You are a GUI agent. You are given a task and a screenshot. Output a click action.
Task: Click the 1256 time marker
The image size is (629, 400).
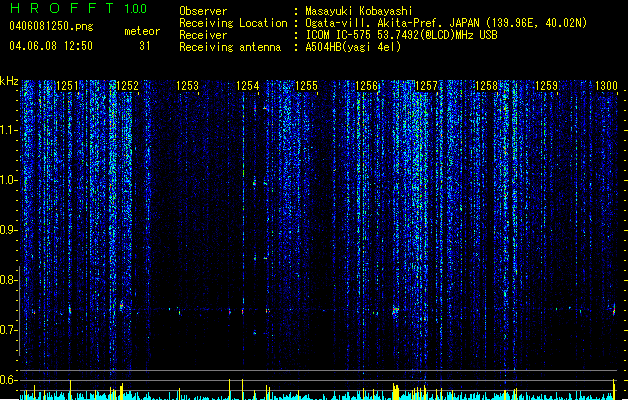click(367, 86)
